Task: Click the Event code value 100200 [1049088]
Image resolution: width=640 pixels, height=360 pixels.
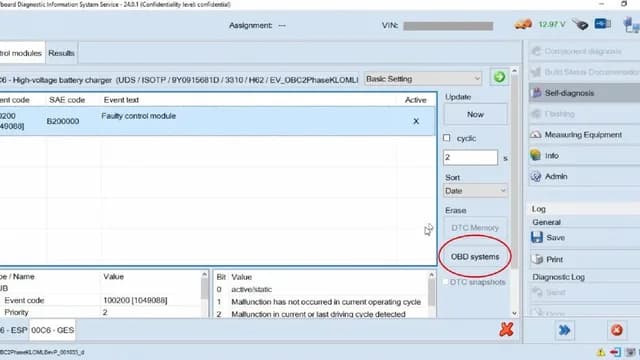Action: (x=135, y=300)
